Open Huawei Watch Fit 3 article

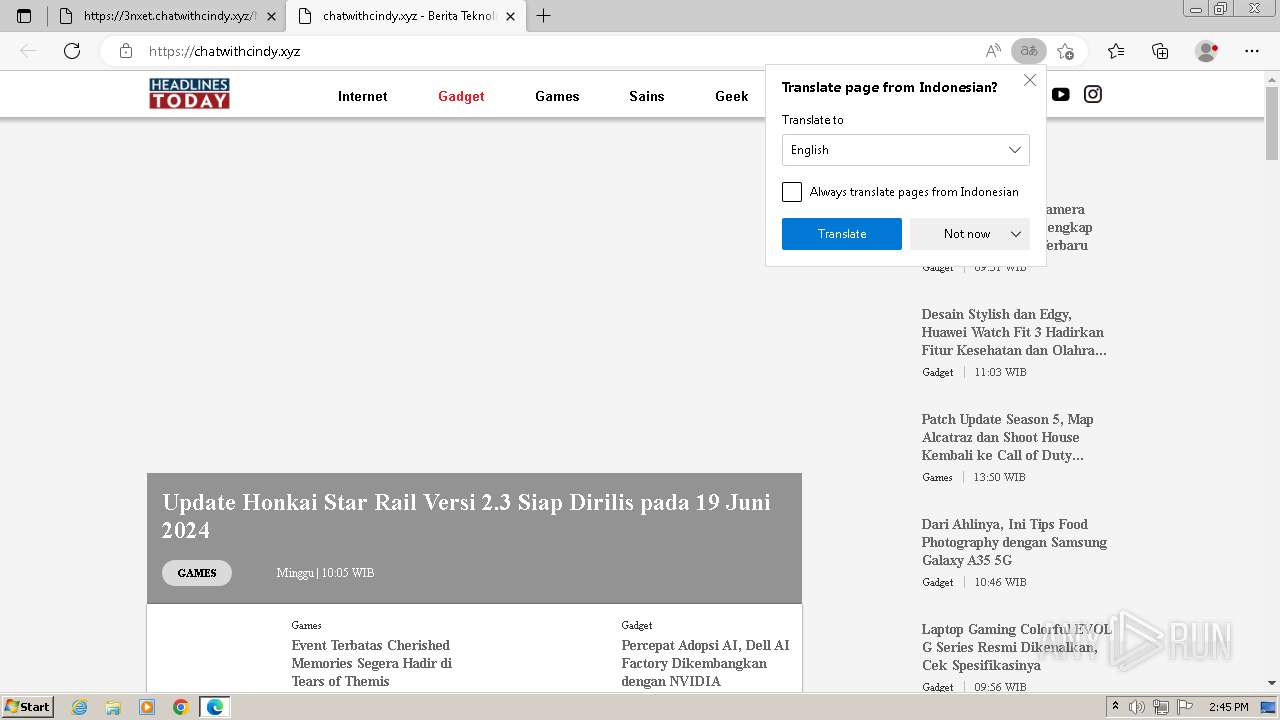1013,332
